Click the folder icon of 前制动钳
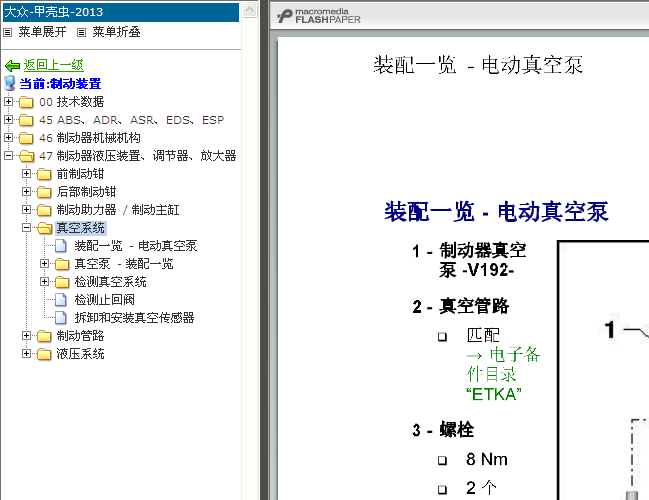This screenshot has width=649, height=500. [44, 174]
